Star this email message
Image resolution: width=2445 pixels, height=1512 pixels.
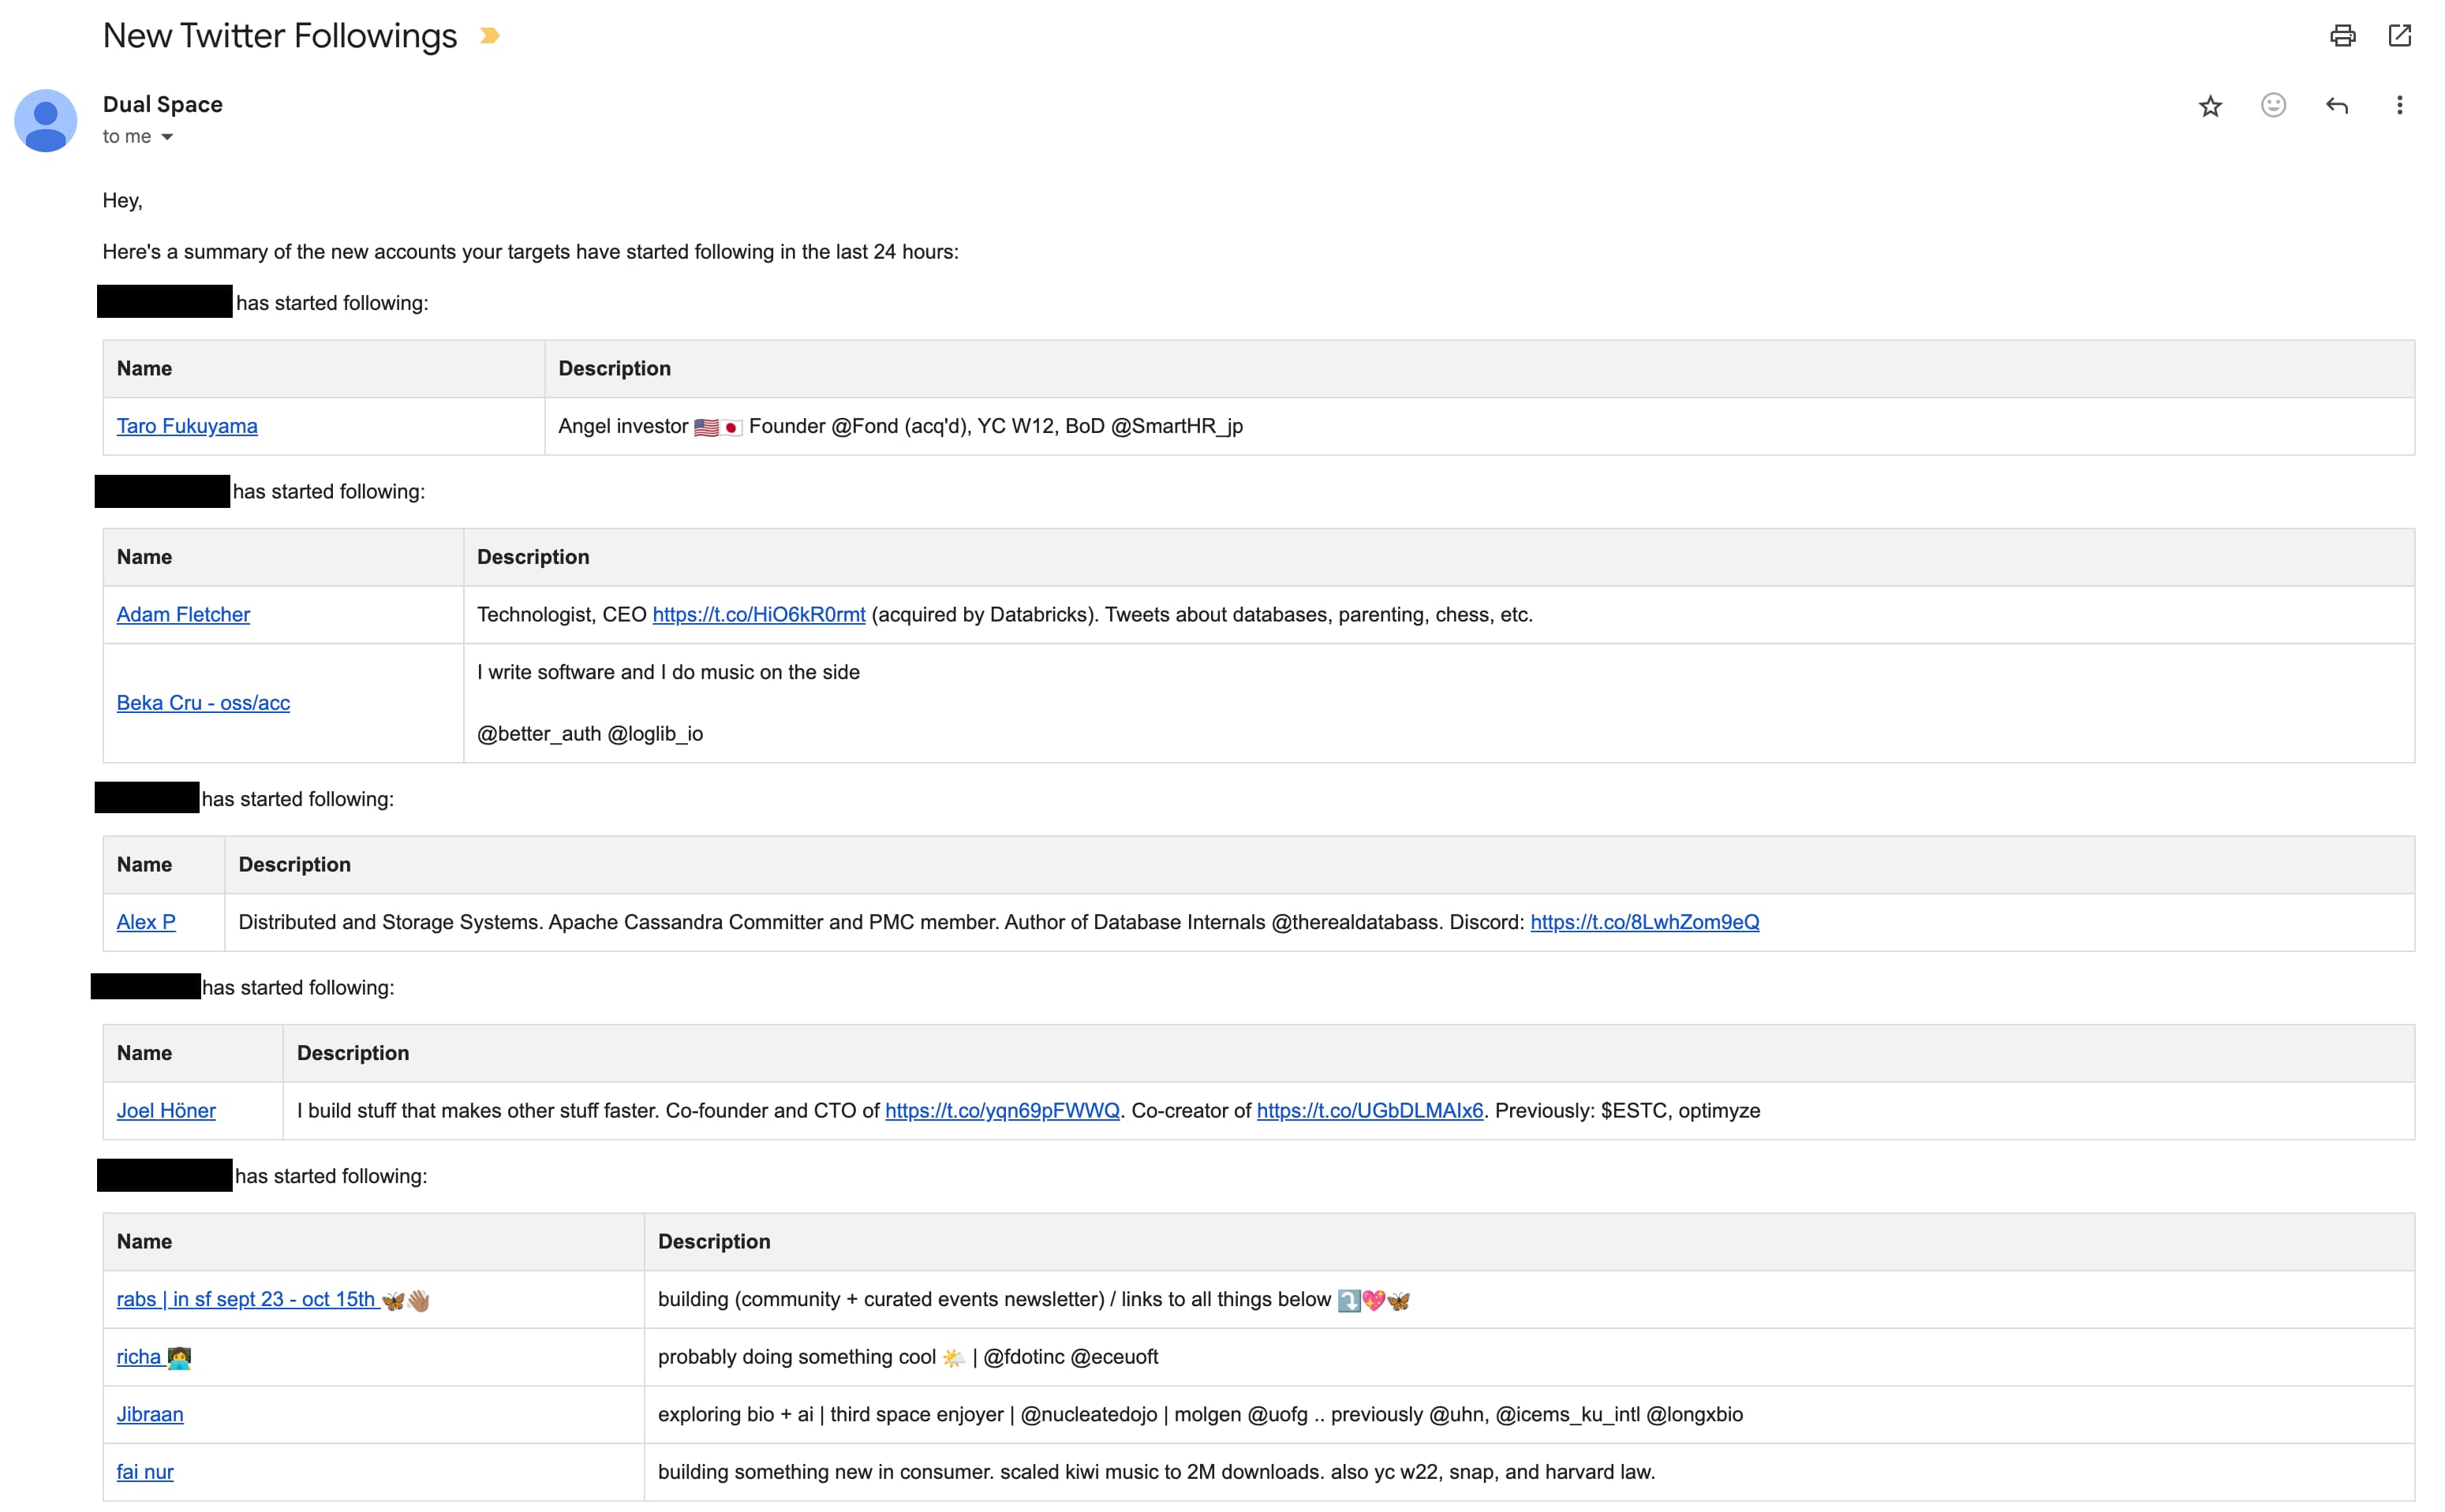[x=2210, y=106]
